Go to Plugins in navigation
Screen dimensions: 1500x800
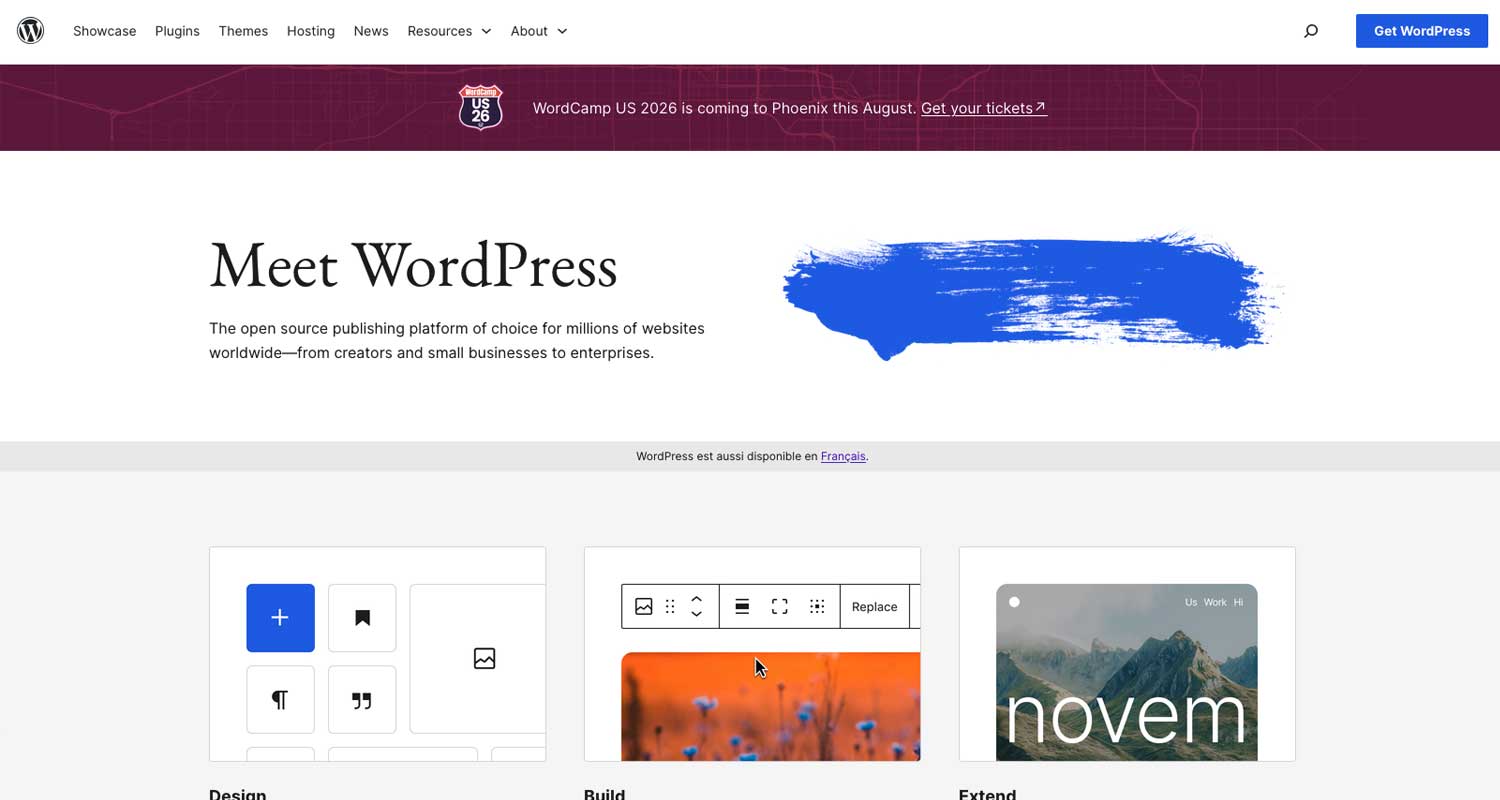(x=177, y=31)
